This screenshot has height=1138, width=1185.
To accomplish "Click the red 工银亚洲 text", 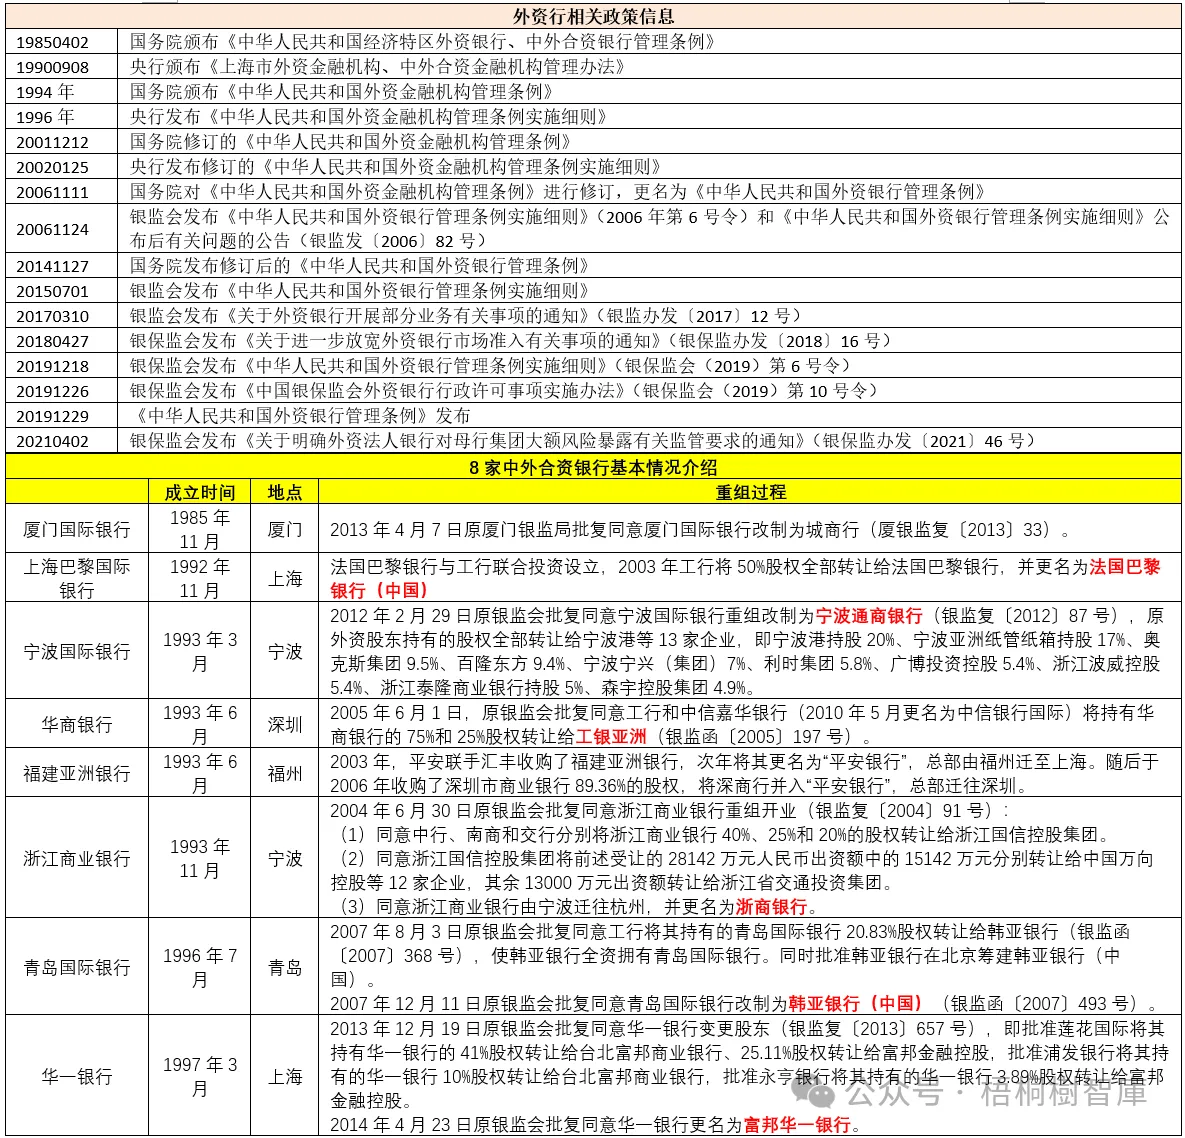I will [611, 736].
